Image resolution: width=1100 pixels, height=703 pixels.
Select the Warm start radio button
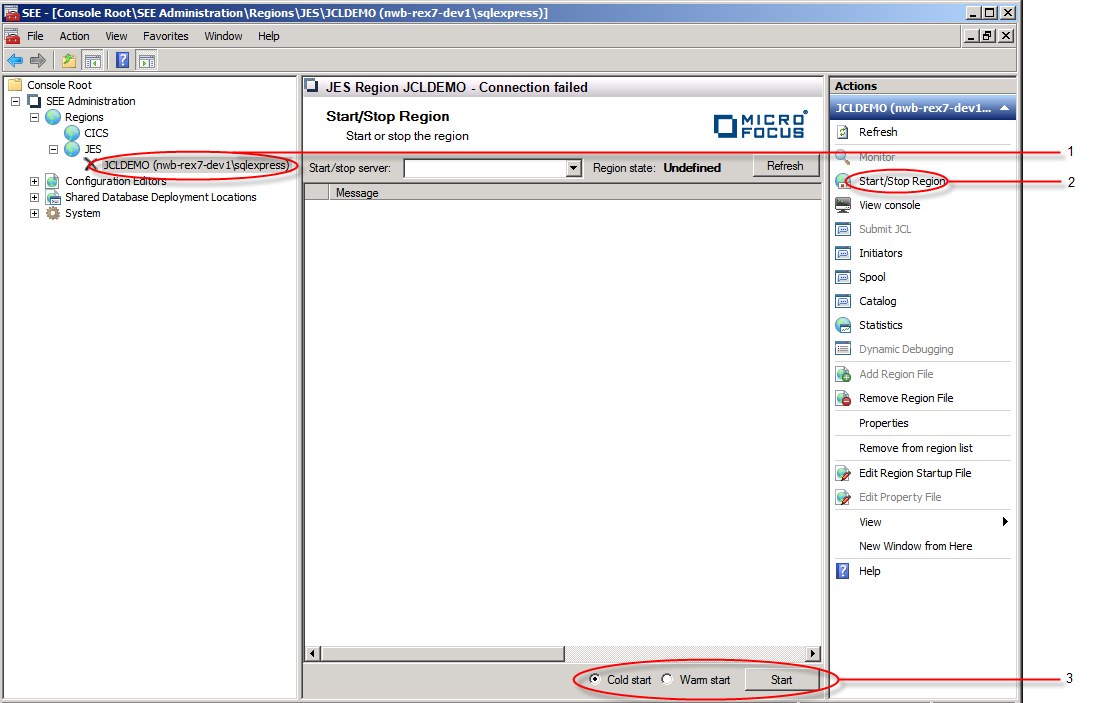coord(667,680)
